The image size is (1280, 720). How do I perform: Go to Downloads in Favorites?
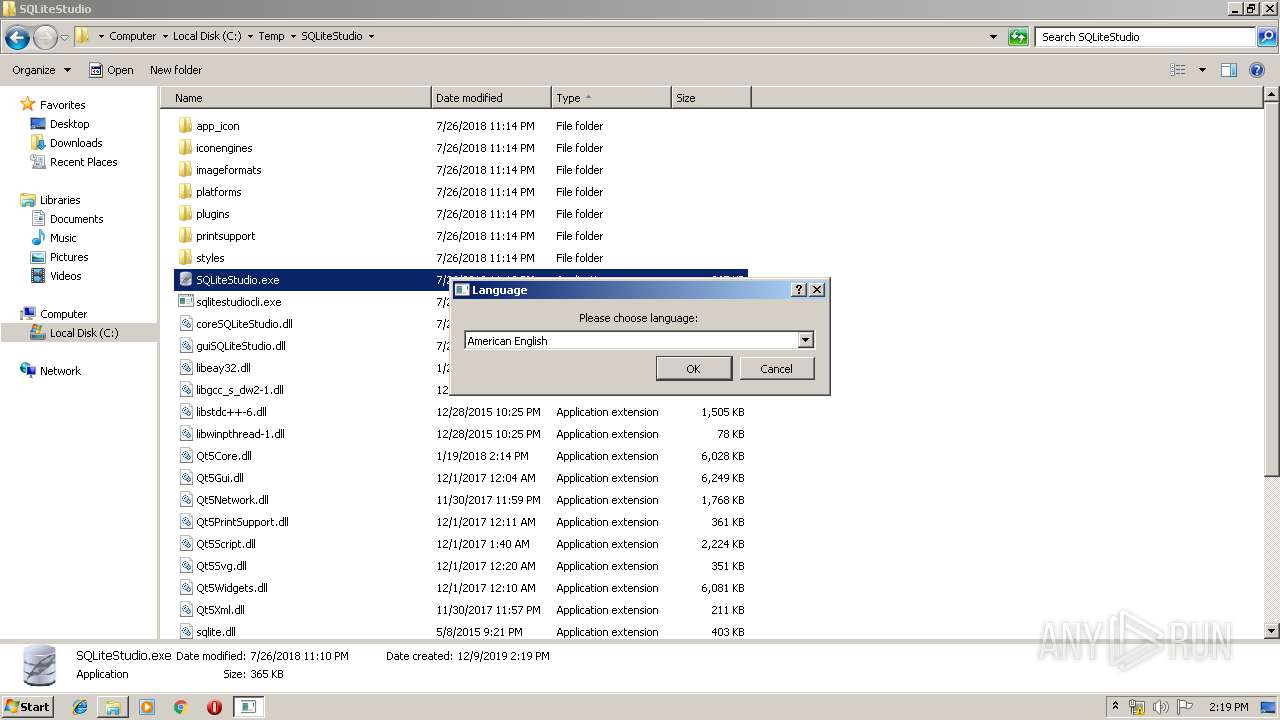click(x=76, y=143)
